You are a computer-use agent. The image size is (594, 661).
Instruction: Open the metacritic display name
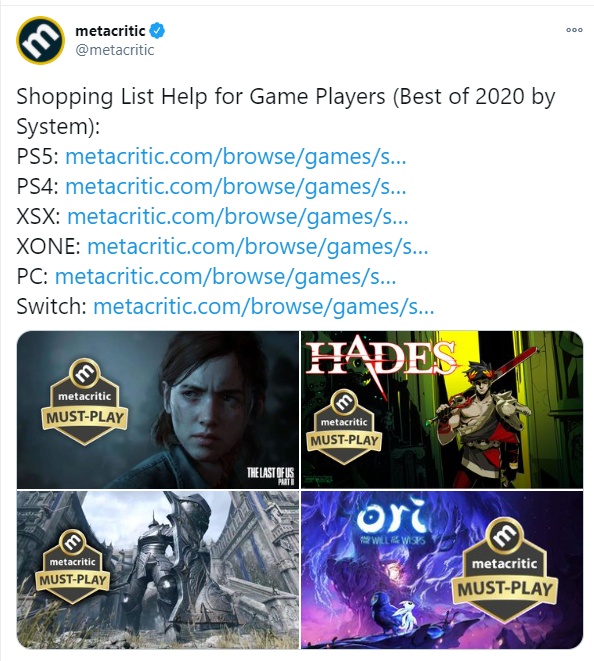[x=110, y=30]
